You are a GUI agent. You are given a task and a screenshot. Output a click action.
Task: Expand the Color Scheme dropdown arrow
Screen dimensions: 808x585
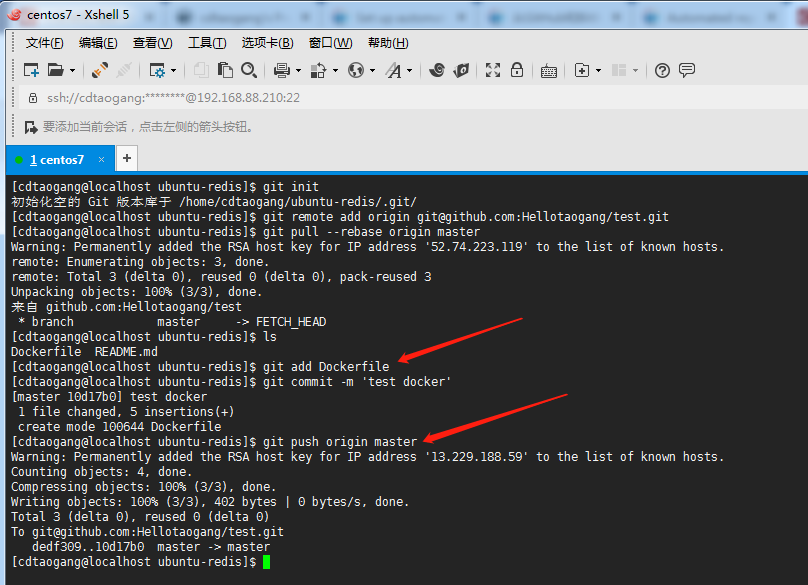(x=335, y=71)
